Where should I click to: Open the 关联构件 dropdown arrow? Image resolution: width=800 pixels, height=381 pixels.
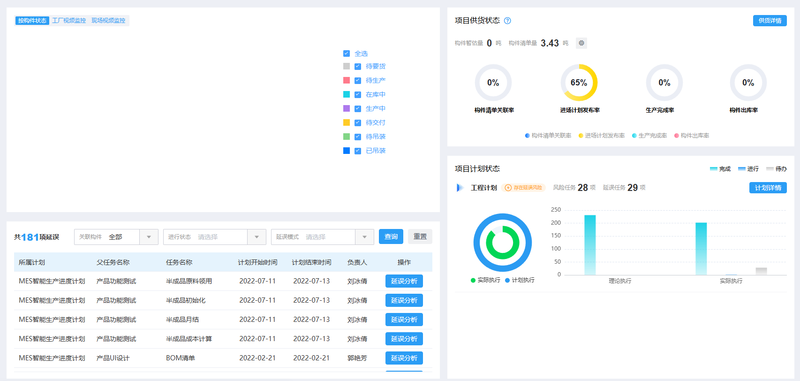[x=149, y=237]
